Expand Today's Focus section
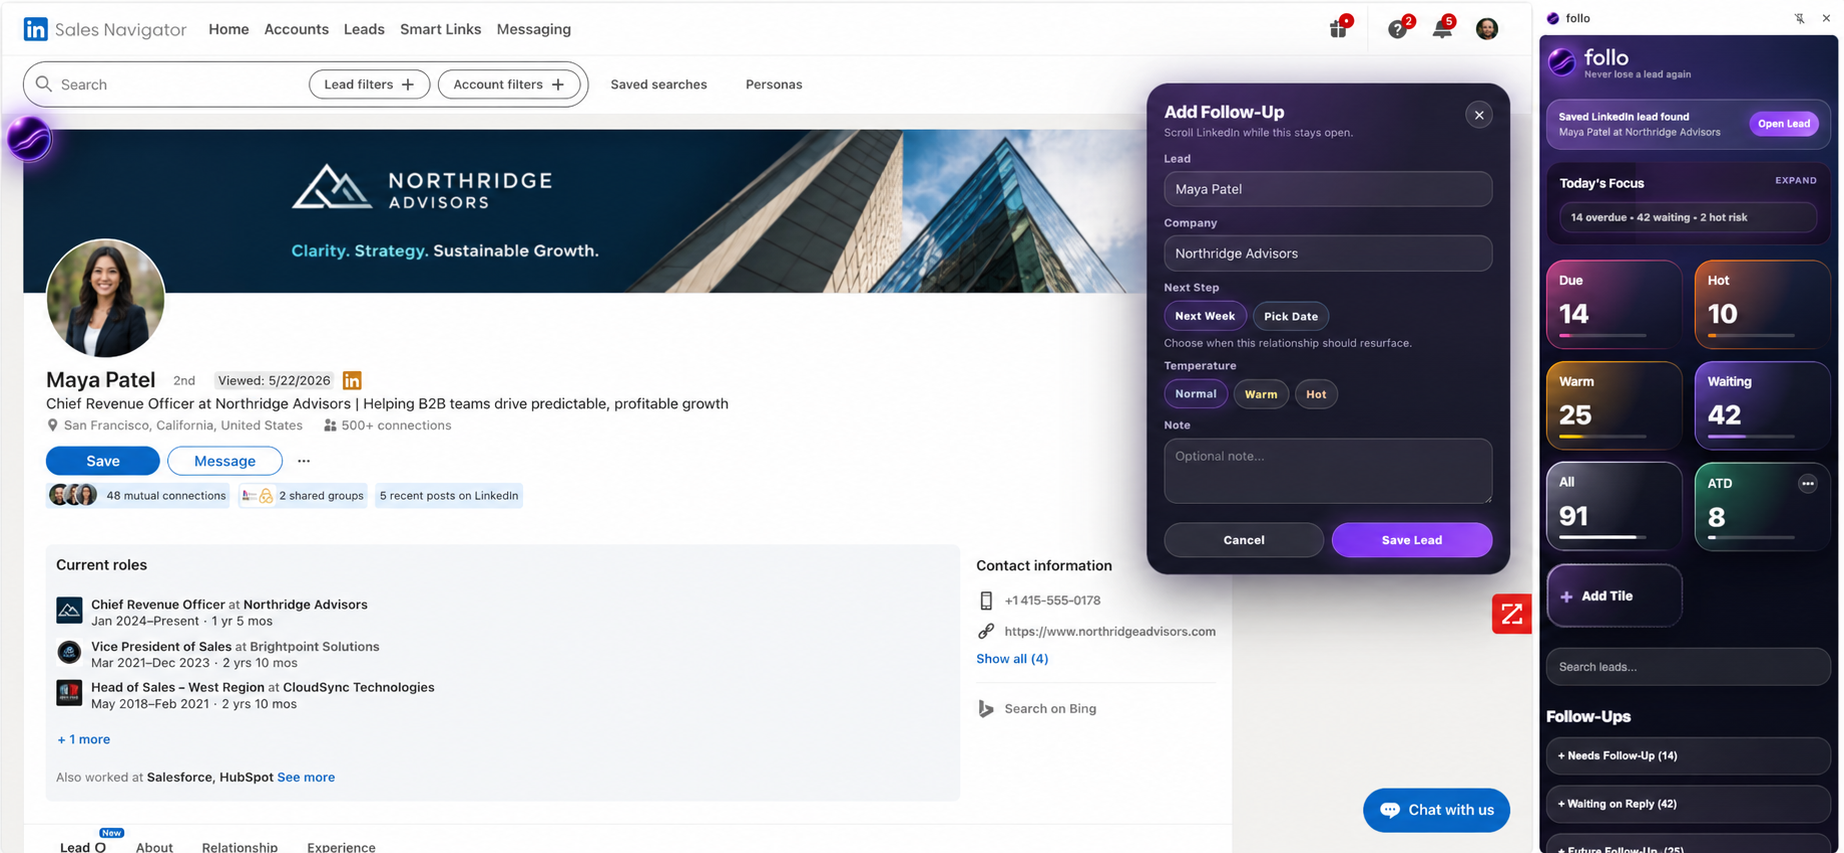Image resolution: width=1844 pixels, height=853 pixels. pyautogui.click(x=1796, y=181)
